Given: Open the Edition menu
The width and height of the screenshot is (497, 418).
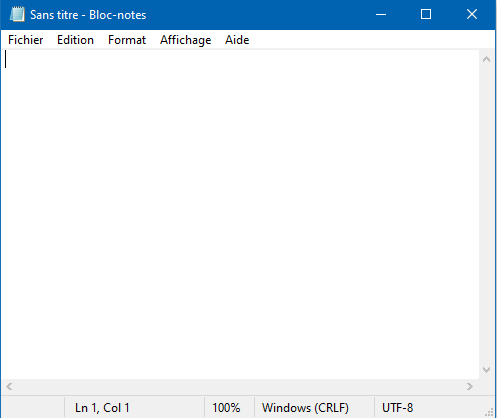Looking at the screenshot, I should pos(75,40).
